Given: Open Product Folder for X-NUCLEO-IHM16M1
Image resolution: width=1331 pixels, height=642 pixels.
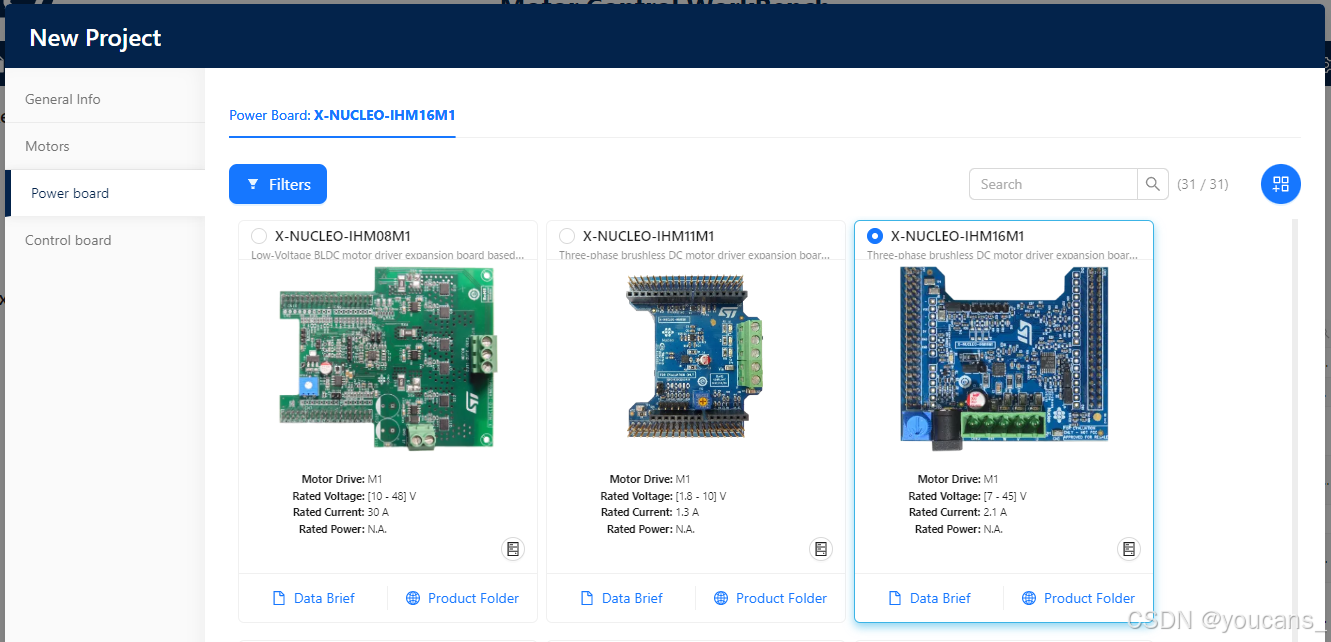Looking at the screenshot, I should tap(1078, 598).
